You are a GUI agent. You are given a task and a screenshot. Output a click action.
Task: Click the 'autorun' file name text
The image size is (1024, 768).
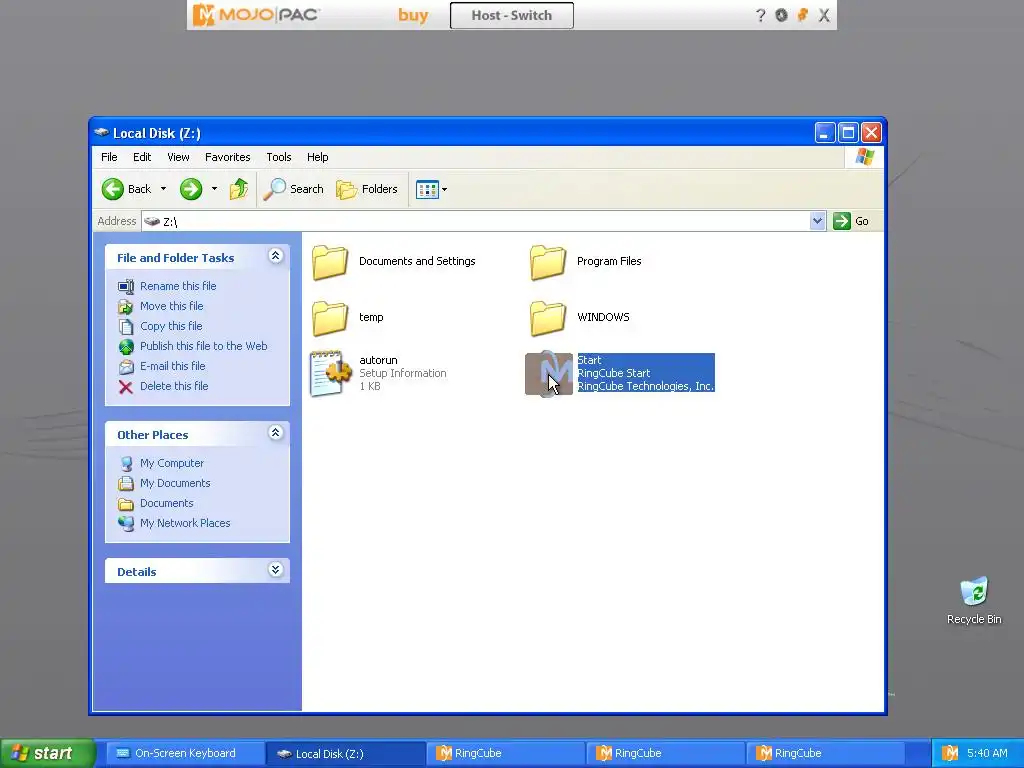378,360
